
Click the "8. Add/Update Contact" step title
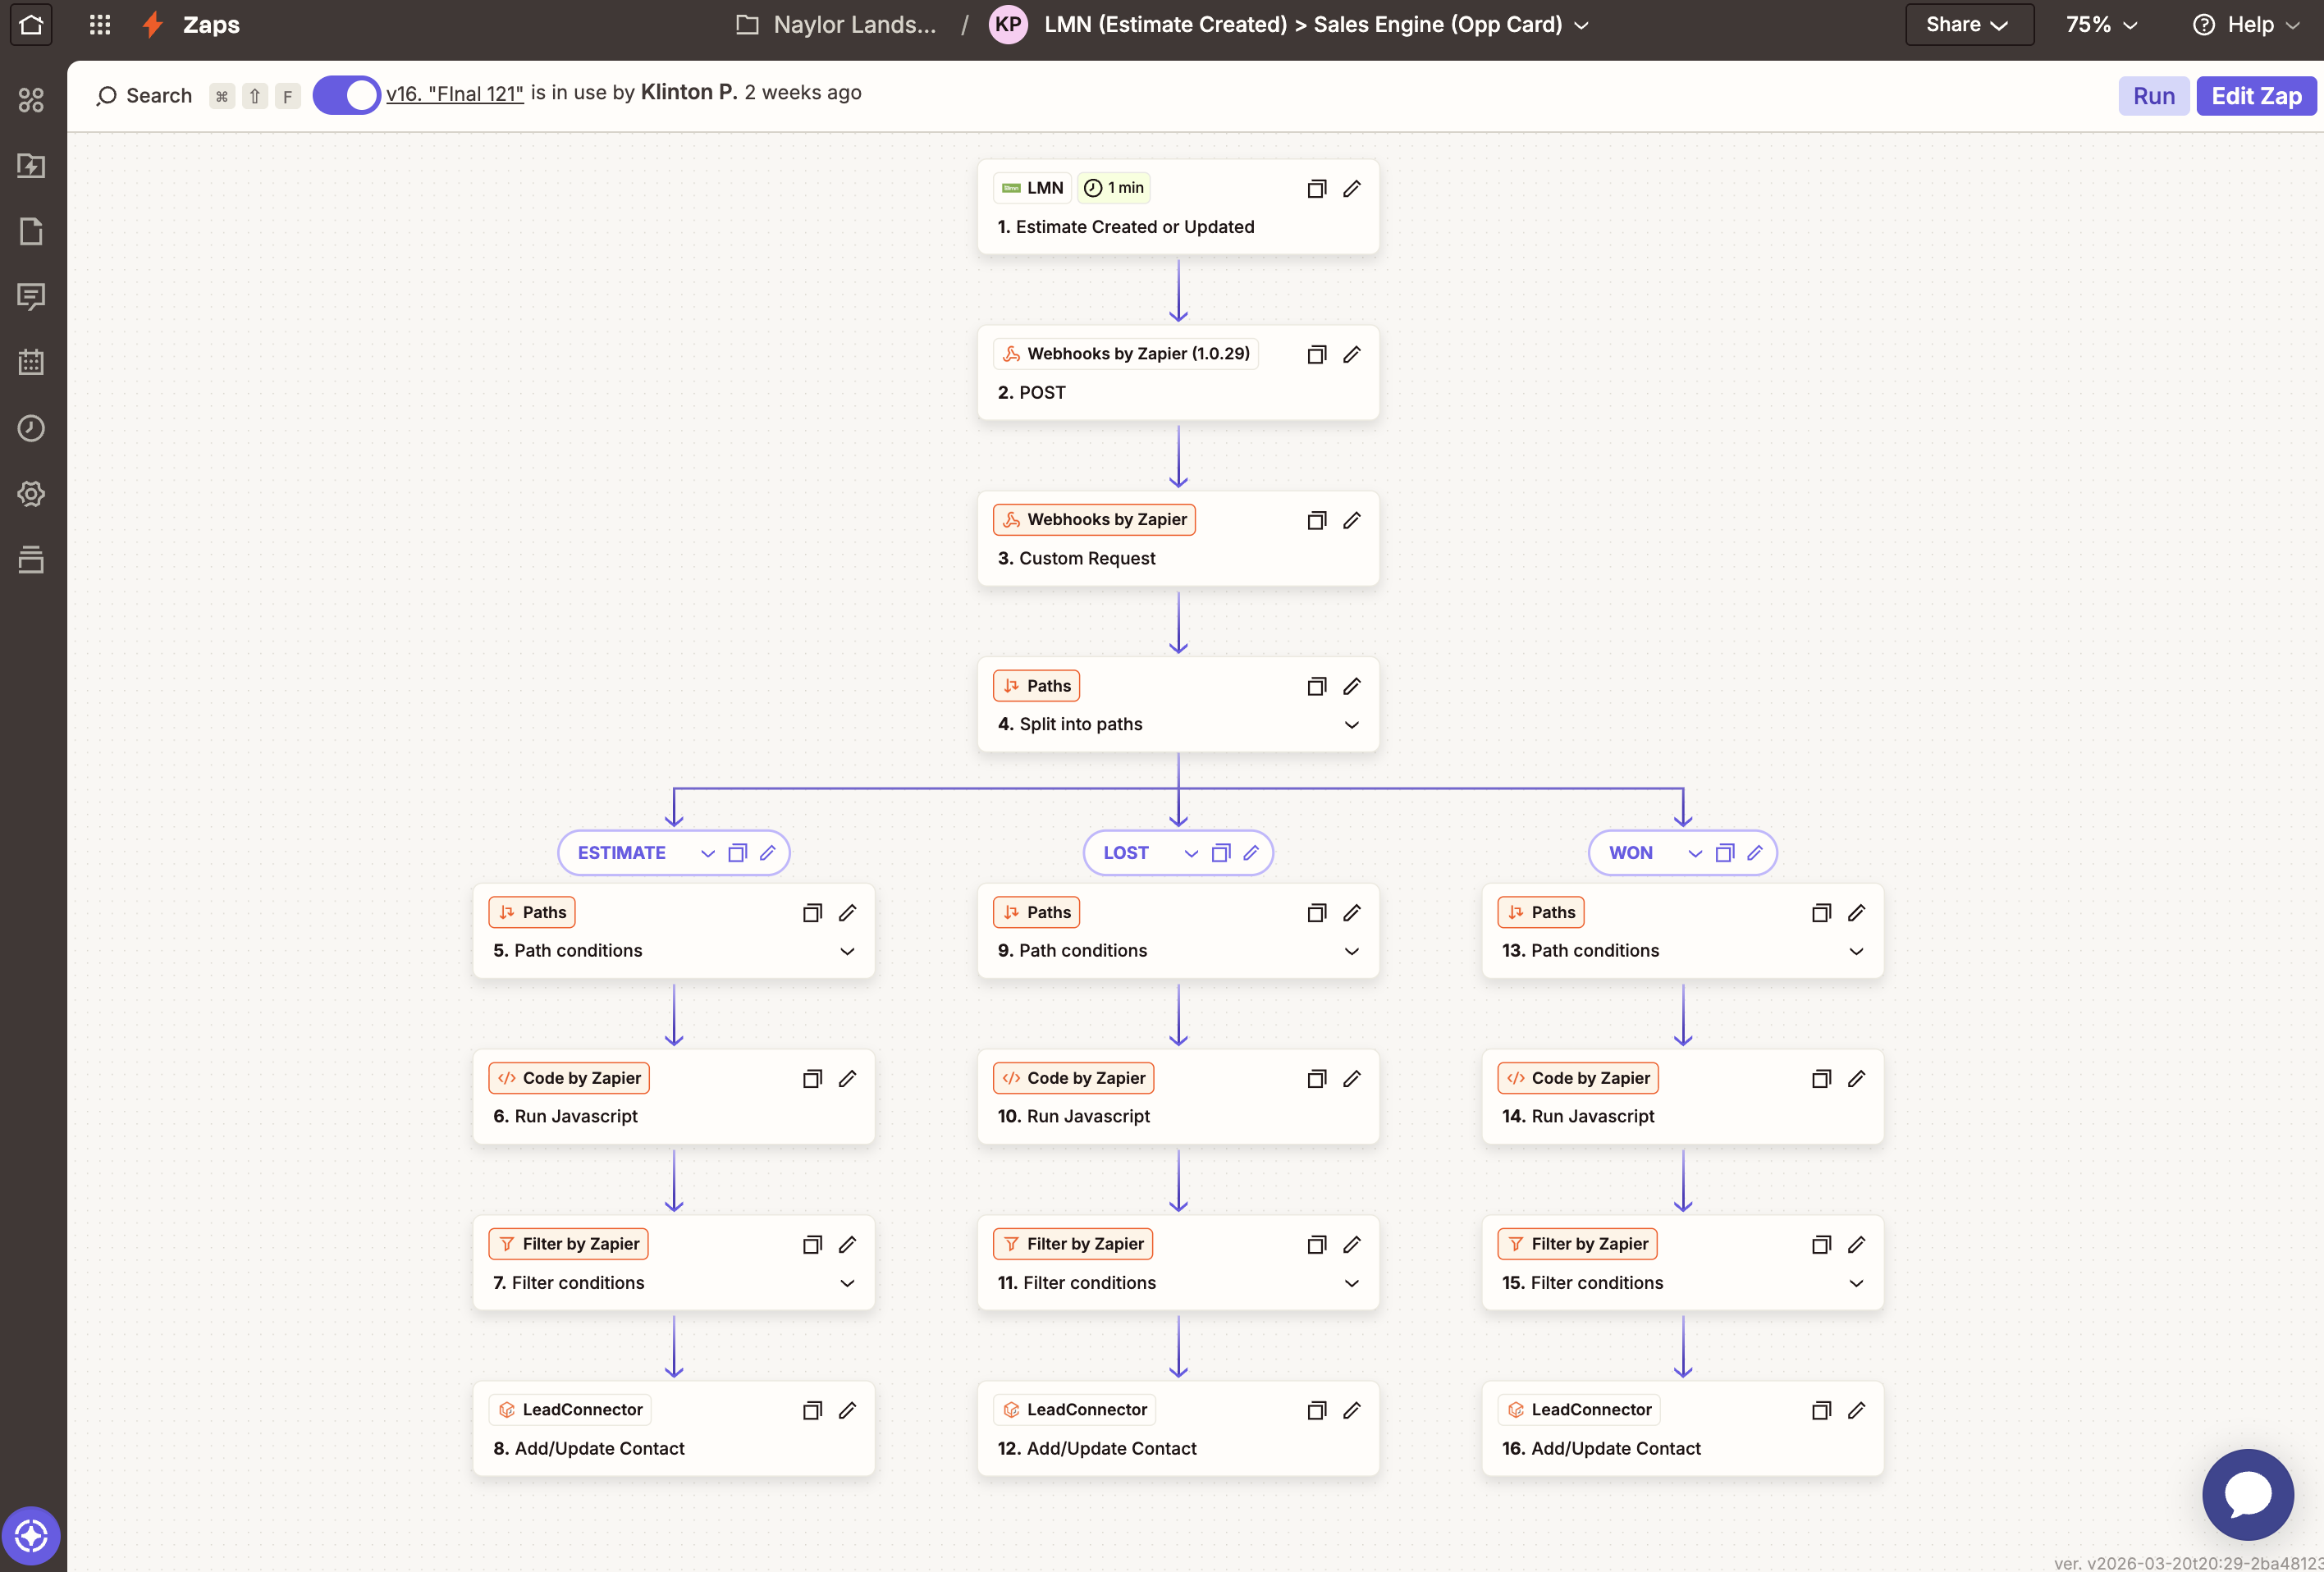point(589,1448)
